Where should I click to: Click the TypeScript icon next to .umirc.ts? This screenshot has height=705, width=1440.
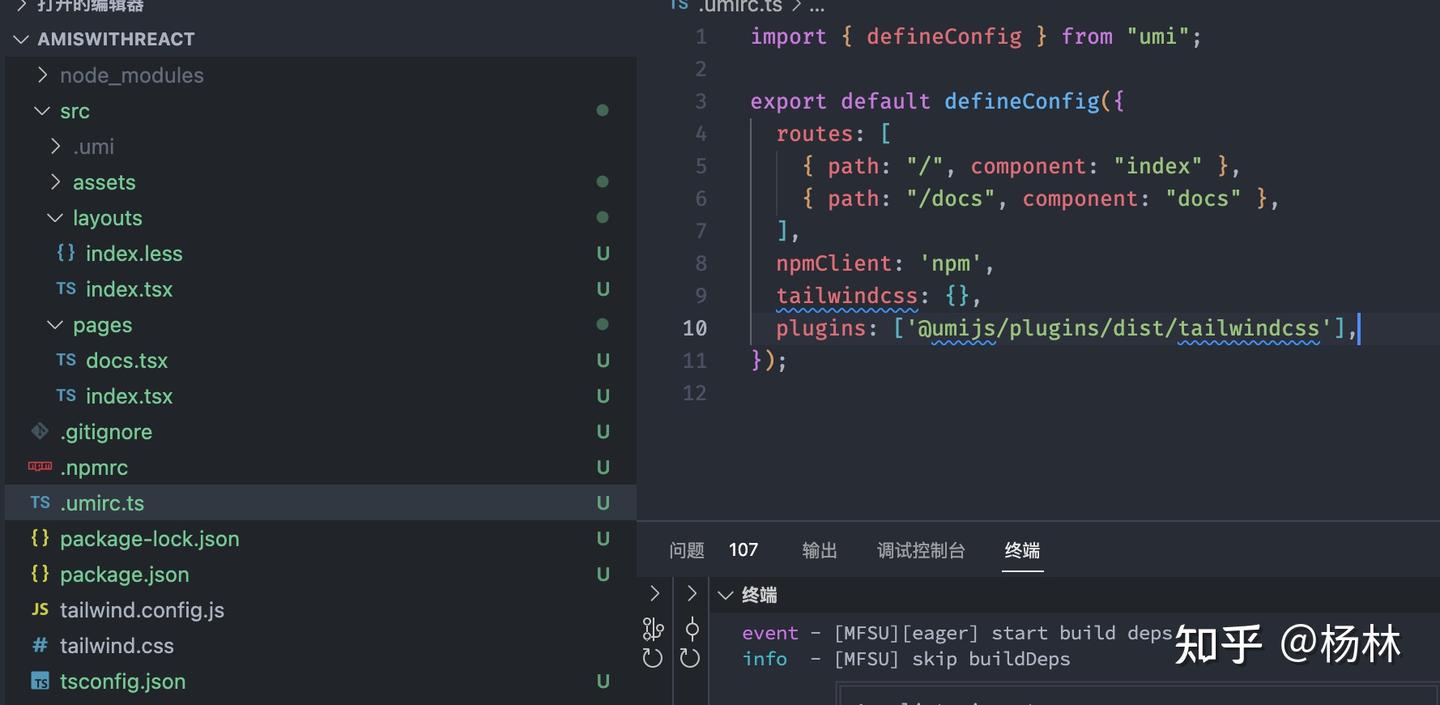pyautogui.click(x=40, y=503)
